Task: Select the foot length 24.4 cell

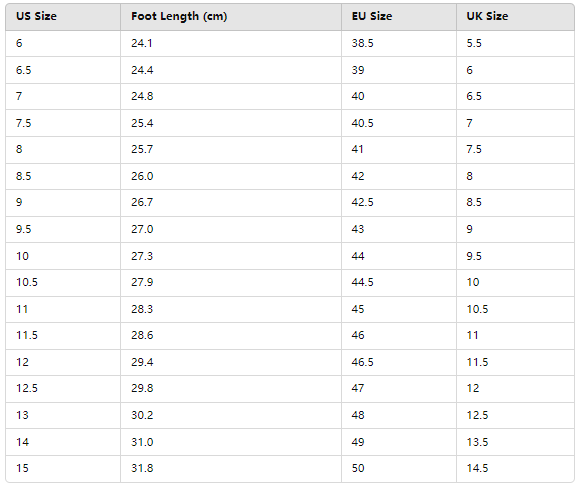Action: (x=231, y=70)
